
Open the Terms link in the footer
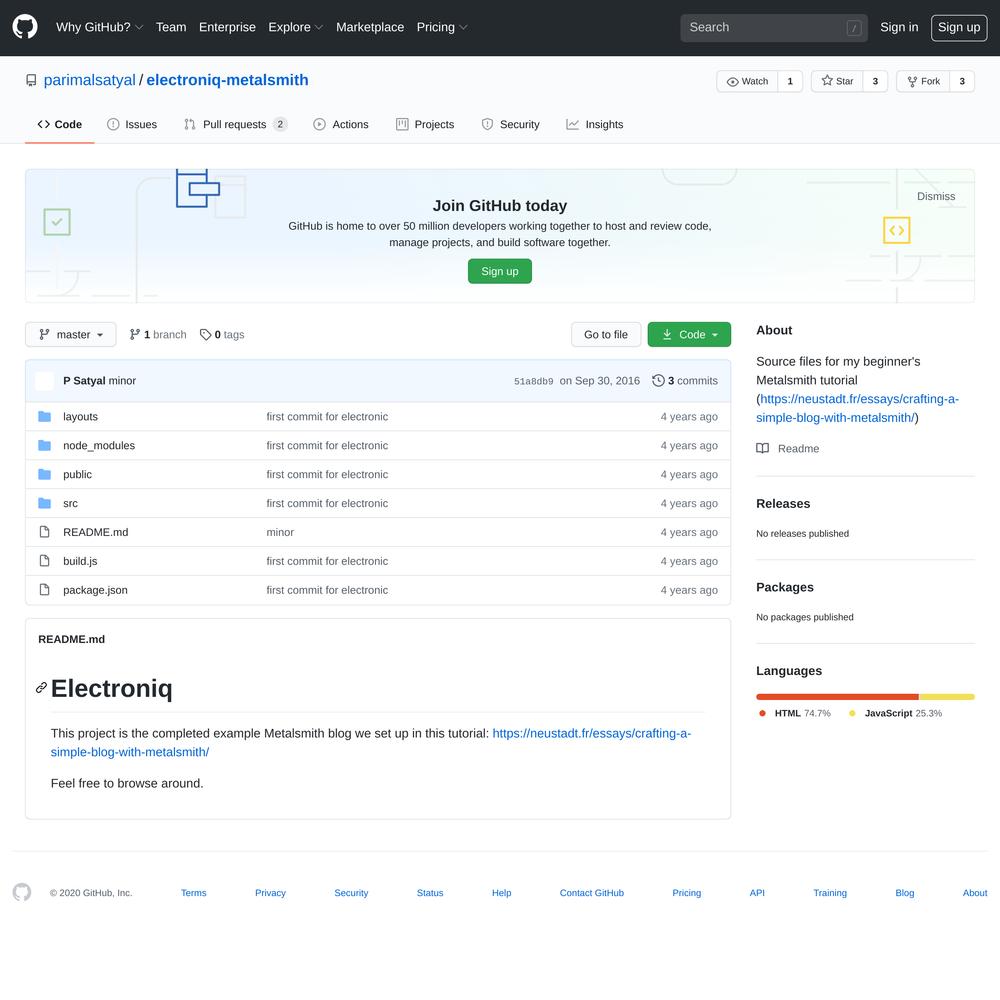[193, 893]
